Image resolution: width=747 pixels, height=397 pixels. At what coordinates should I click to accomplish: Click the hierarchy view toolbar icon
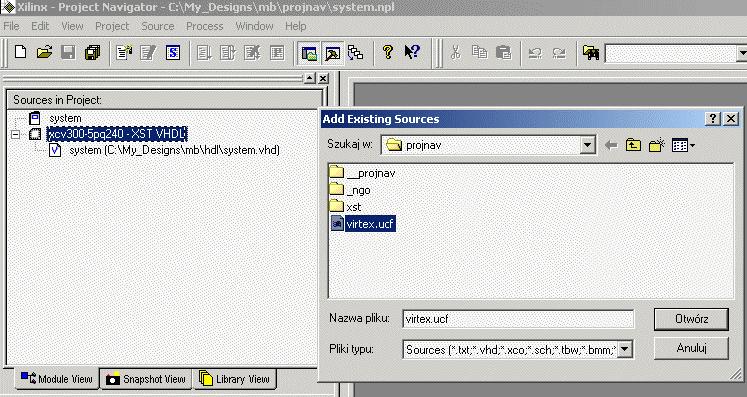coord(355,52)
